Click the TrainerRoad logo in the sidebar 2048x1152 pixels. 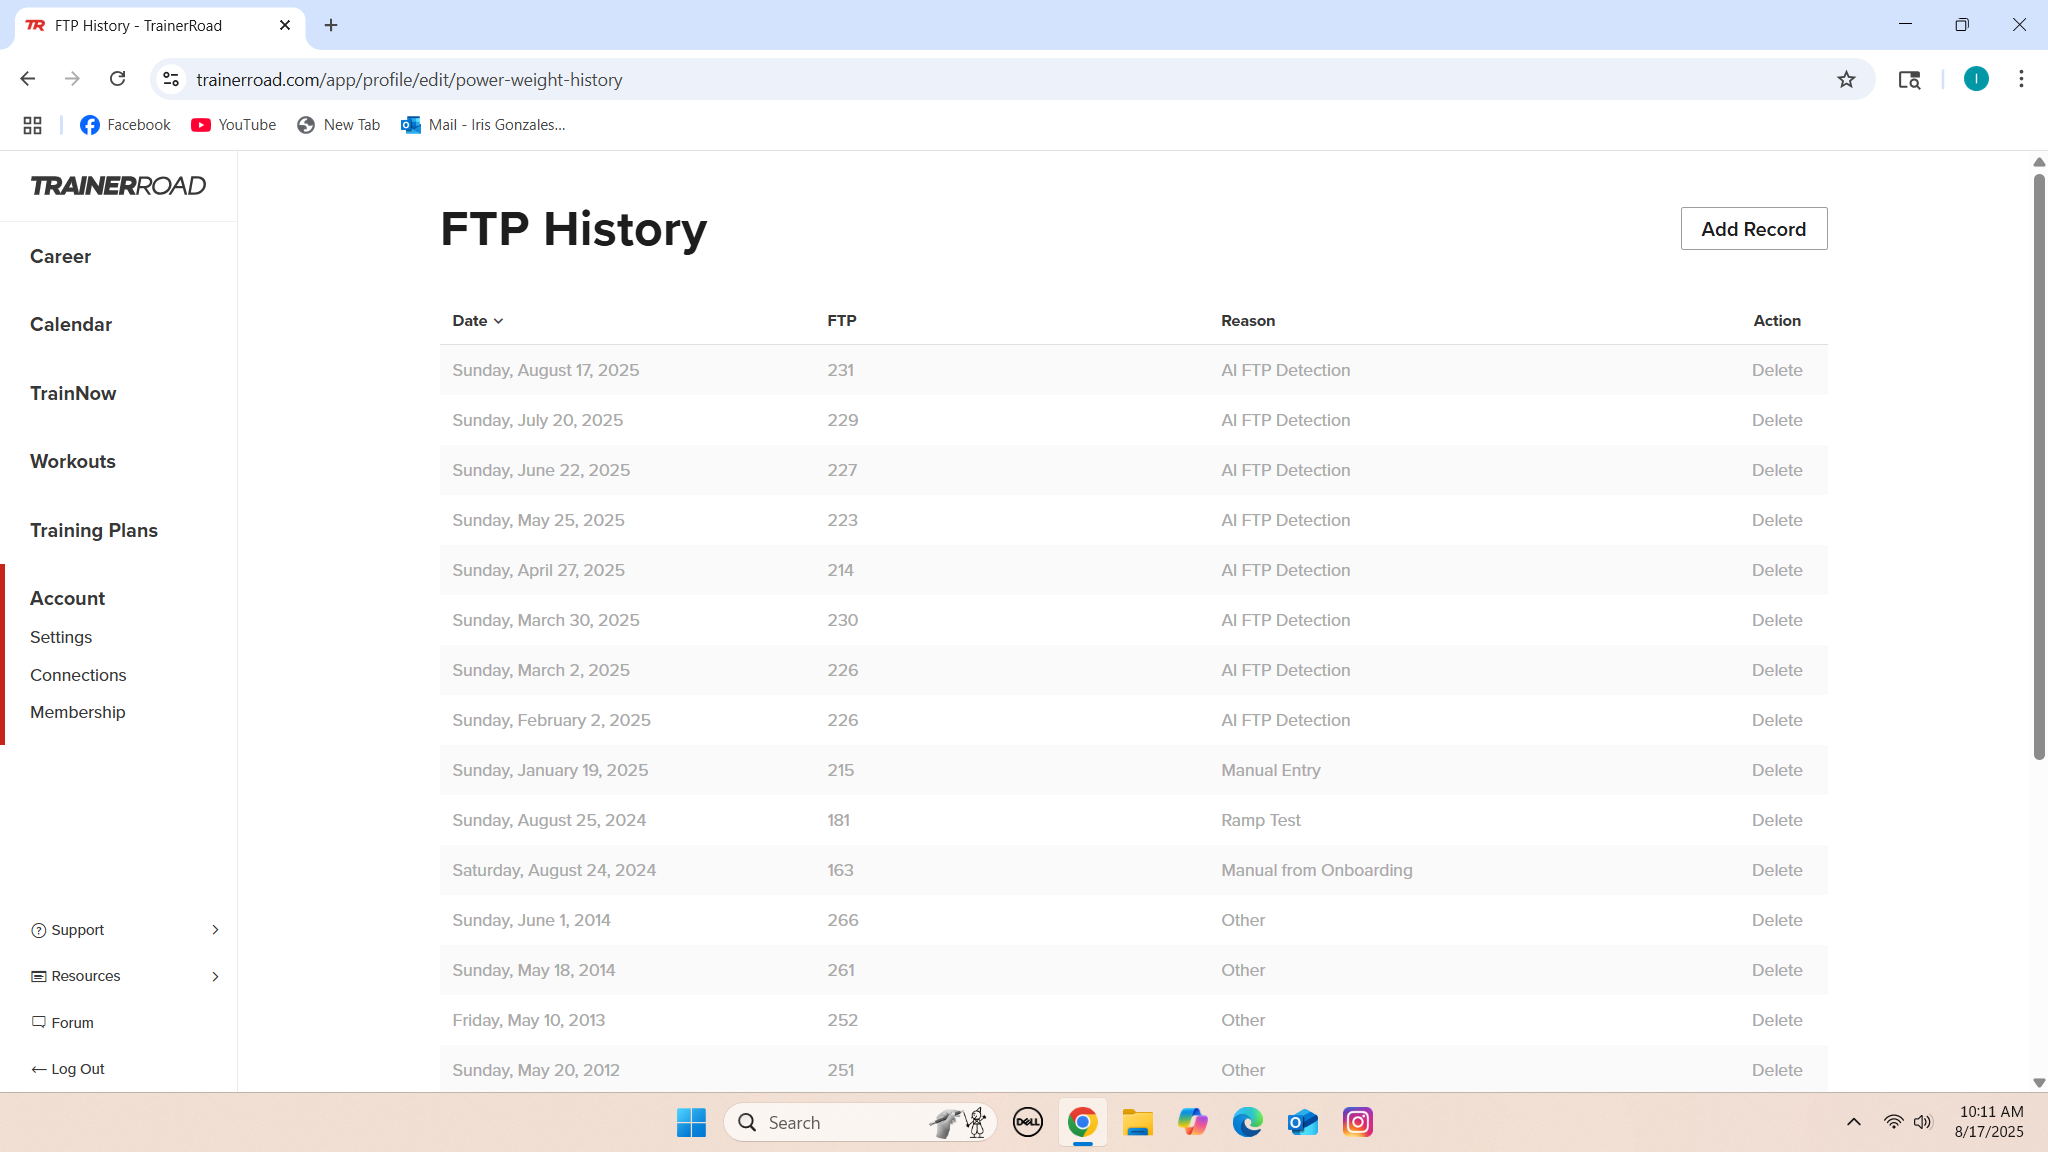pyautogui.click(x=118, y=186)
